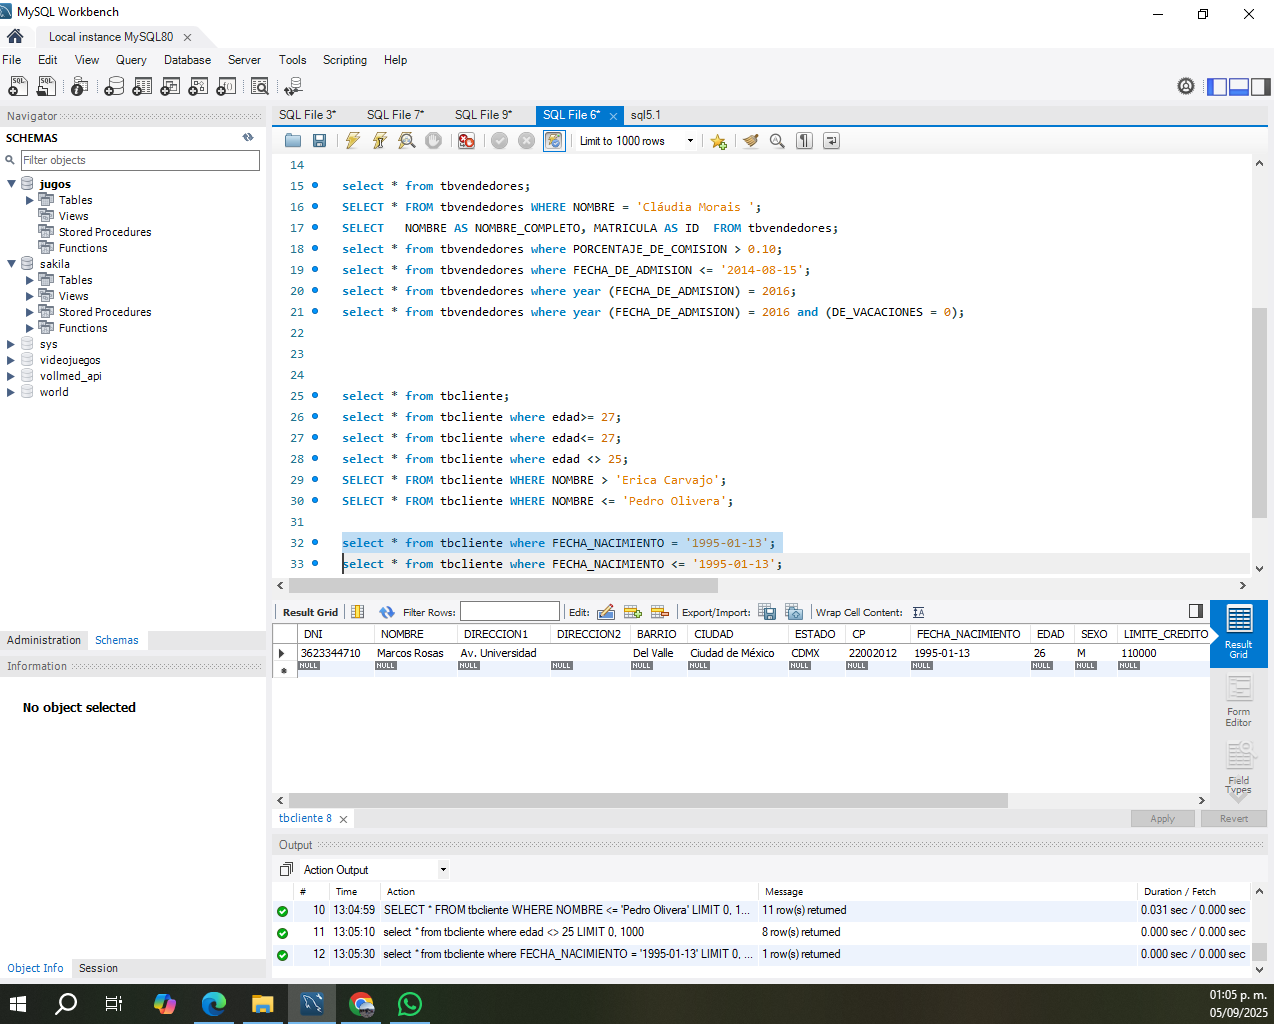The width and height of the screenshot is (1274, 1024).
Task: Collapse the jugos schema
Action: pos(12,184)
